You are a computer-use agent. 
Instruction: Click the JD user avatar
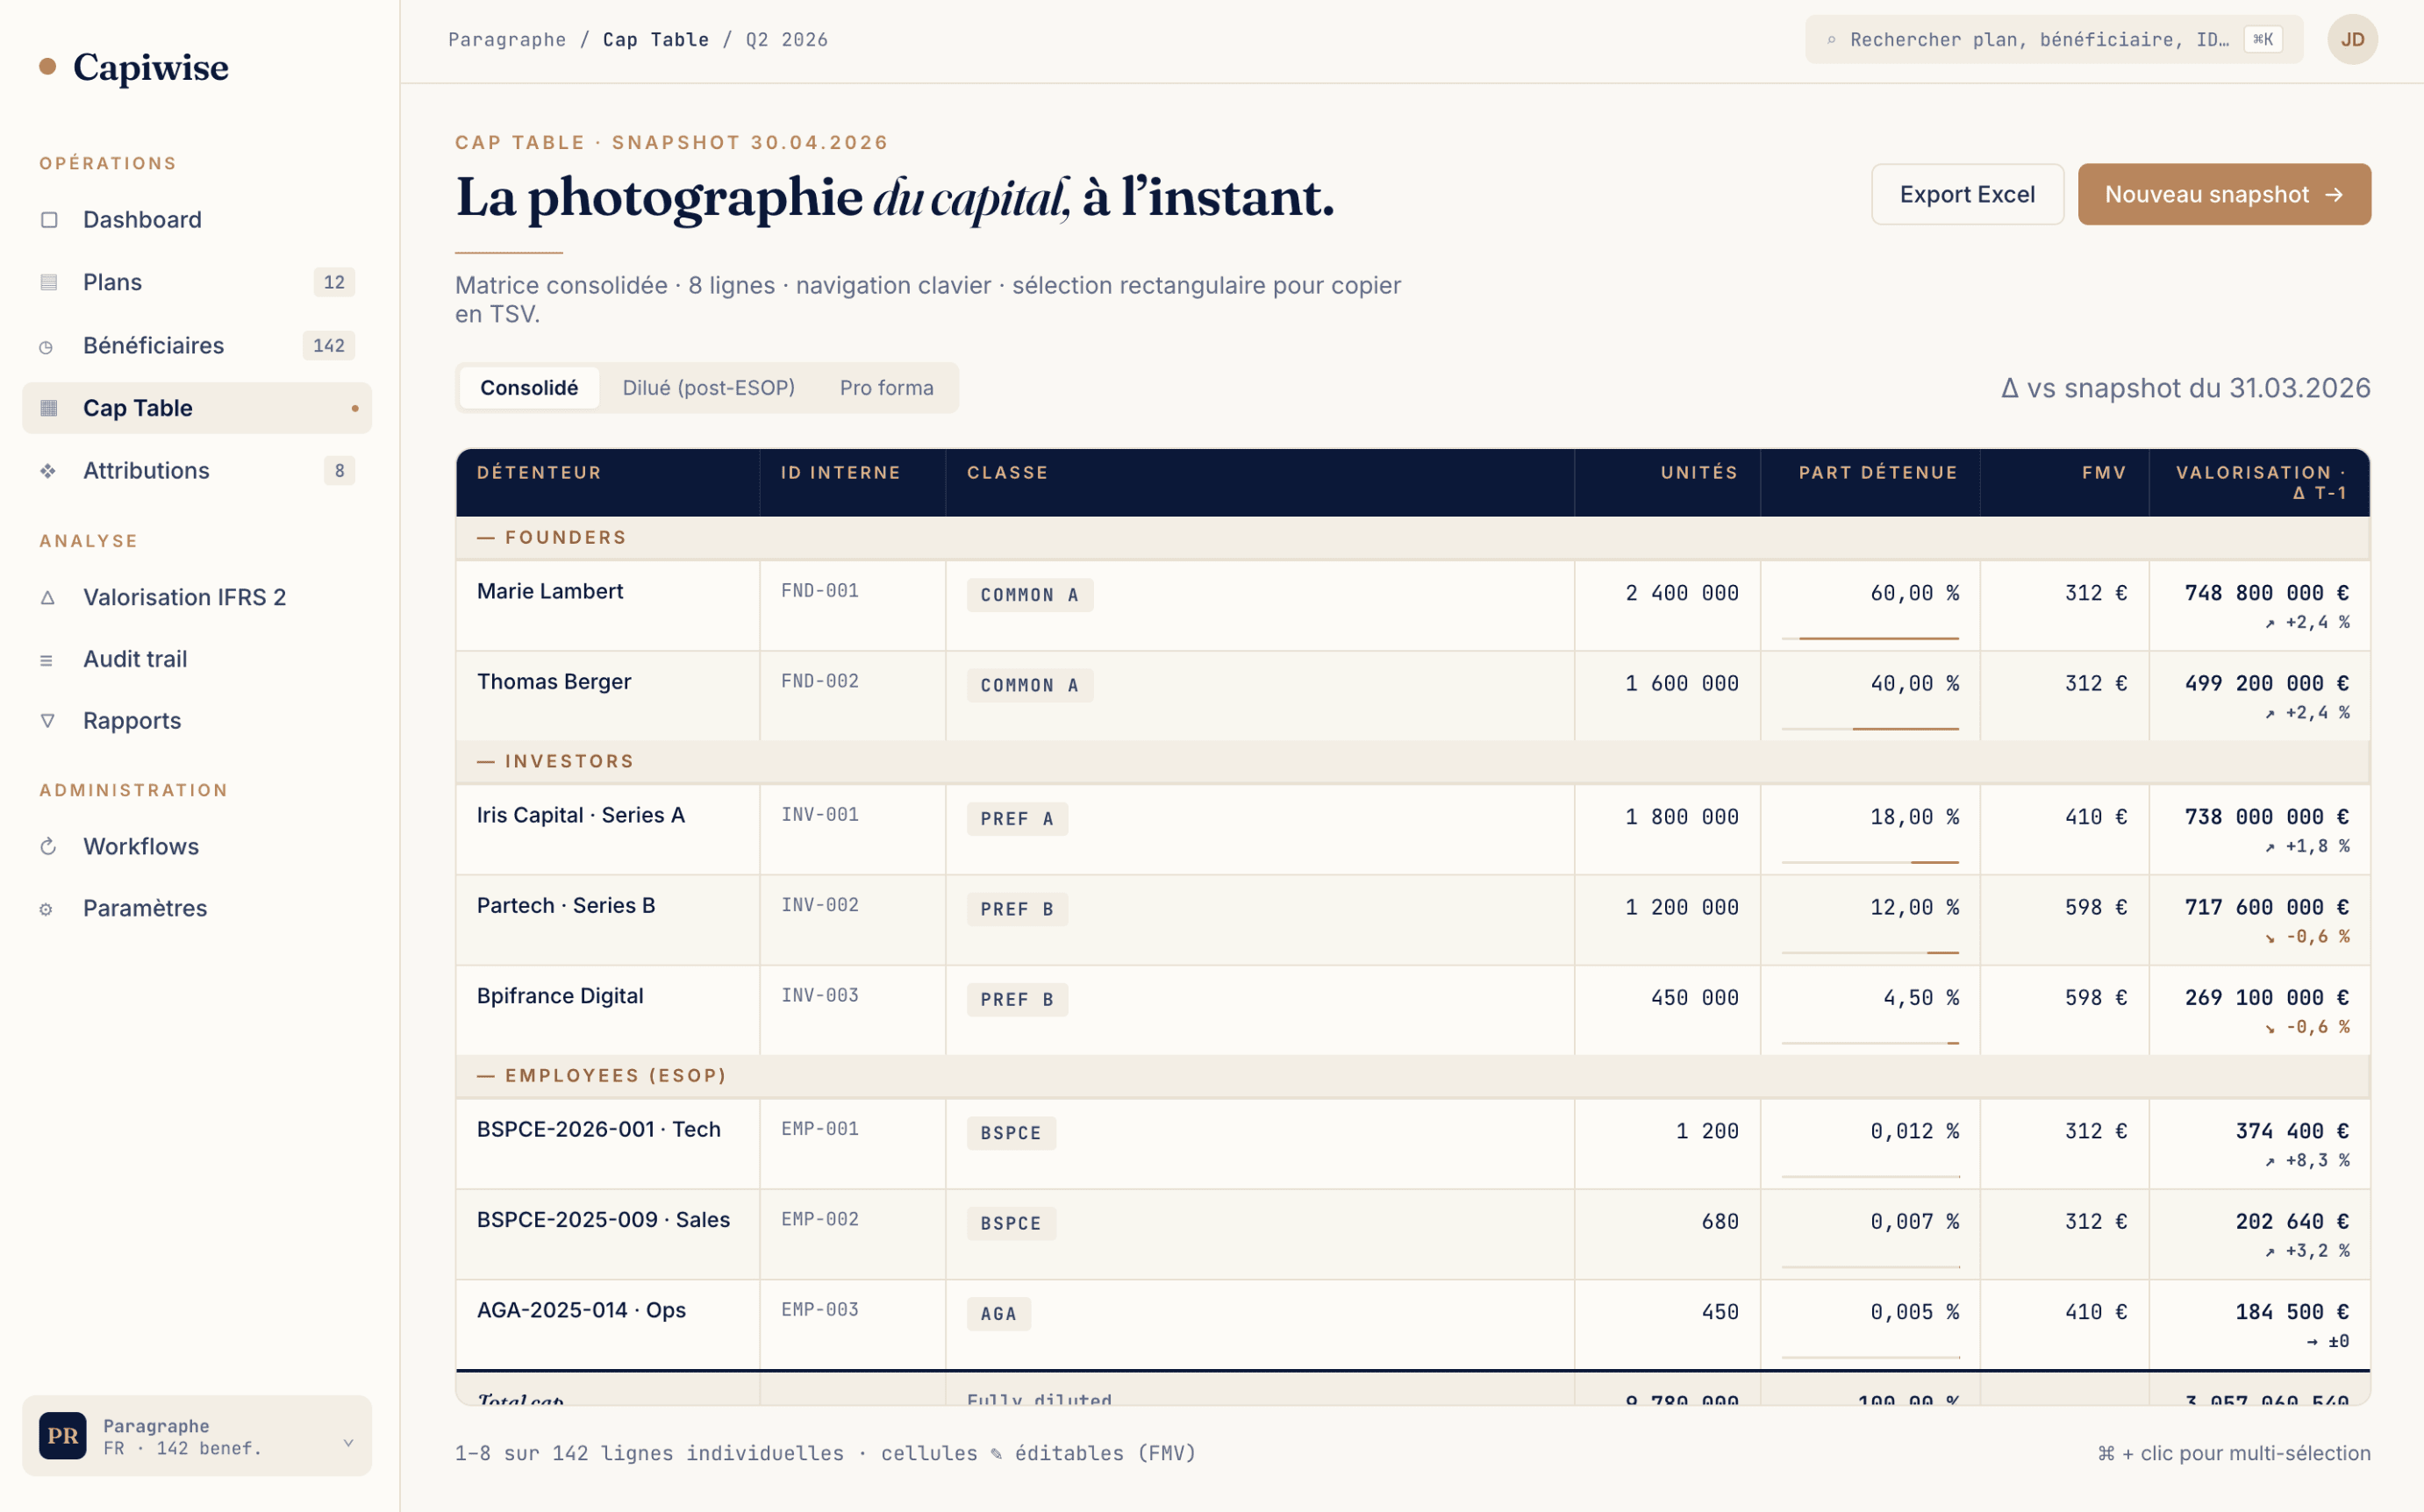[2352, 39]
